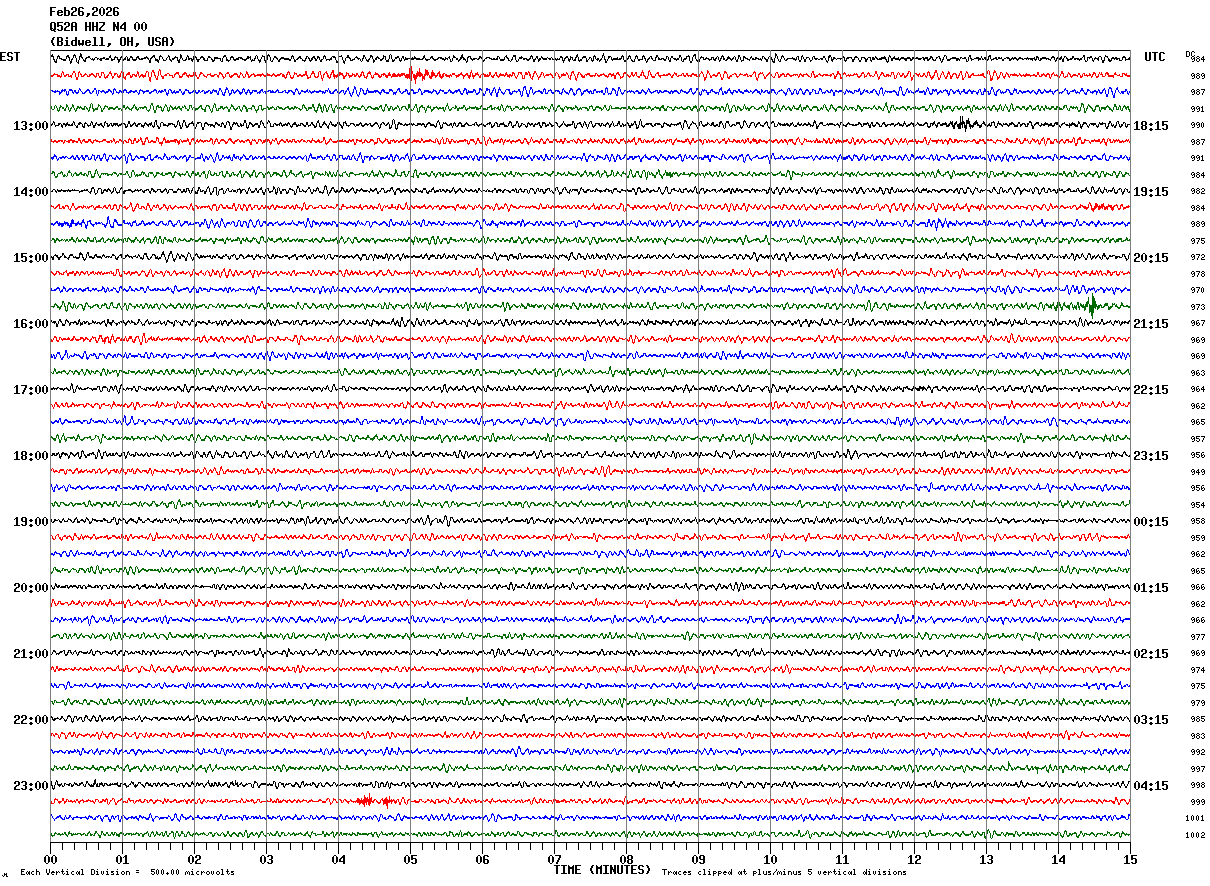This screenshot has height=886, width=1210.
Task: Click the black burst on the 13:00 trace
Action: click(963, 124)
